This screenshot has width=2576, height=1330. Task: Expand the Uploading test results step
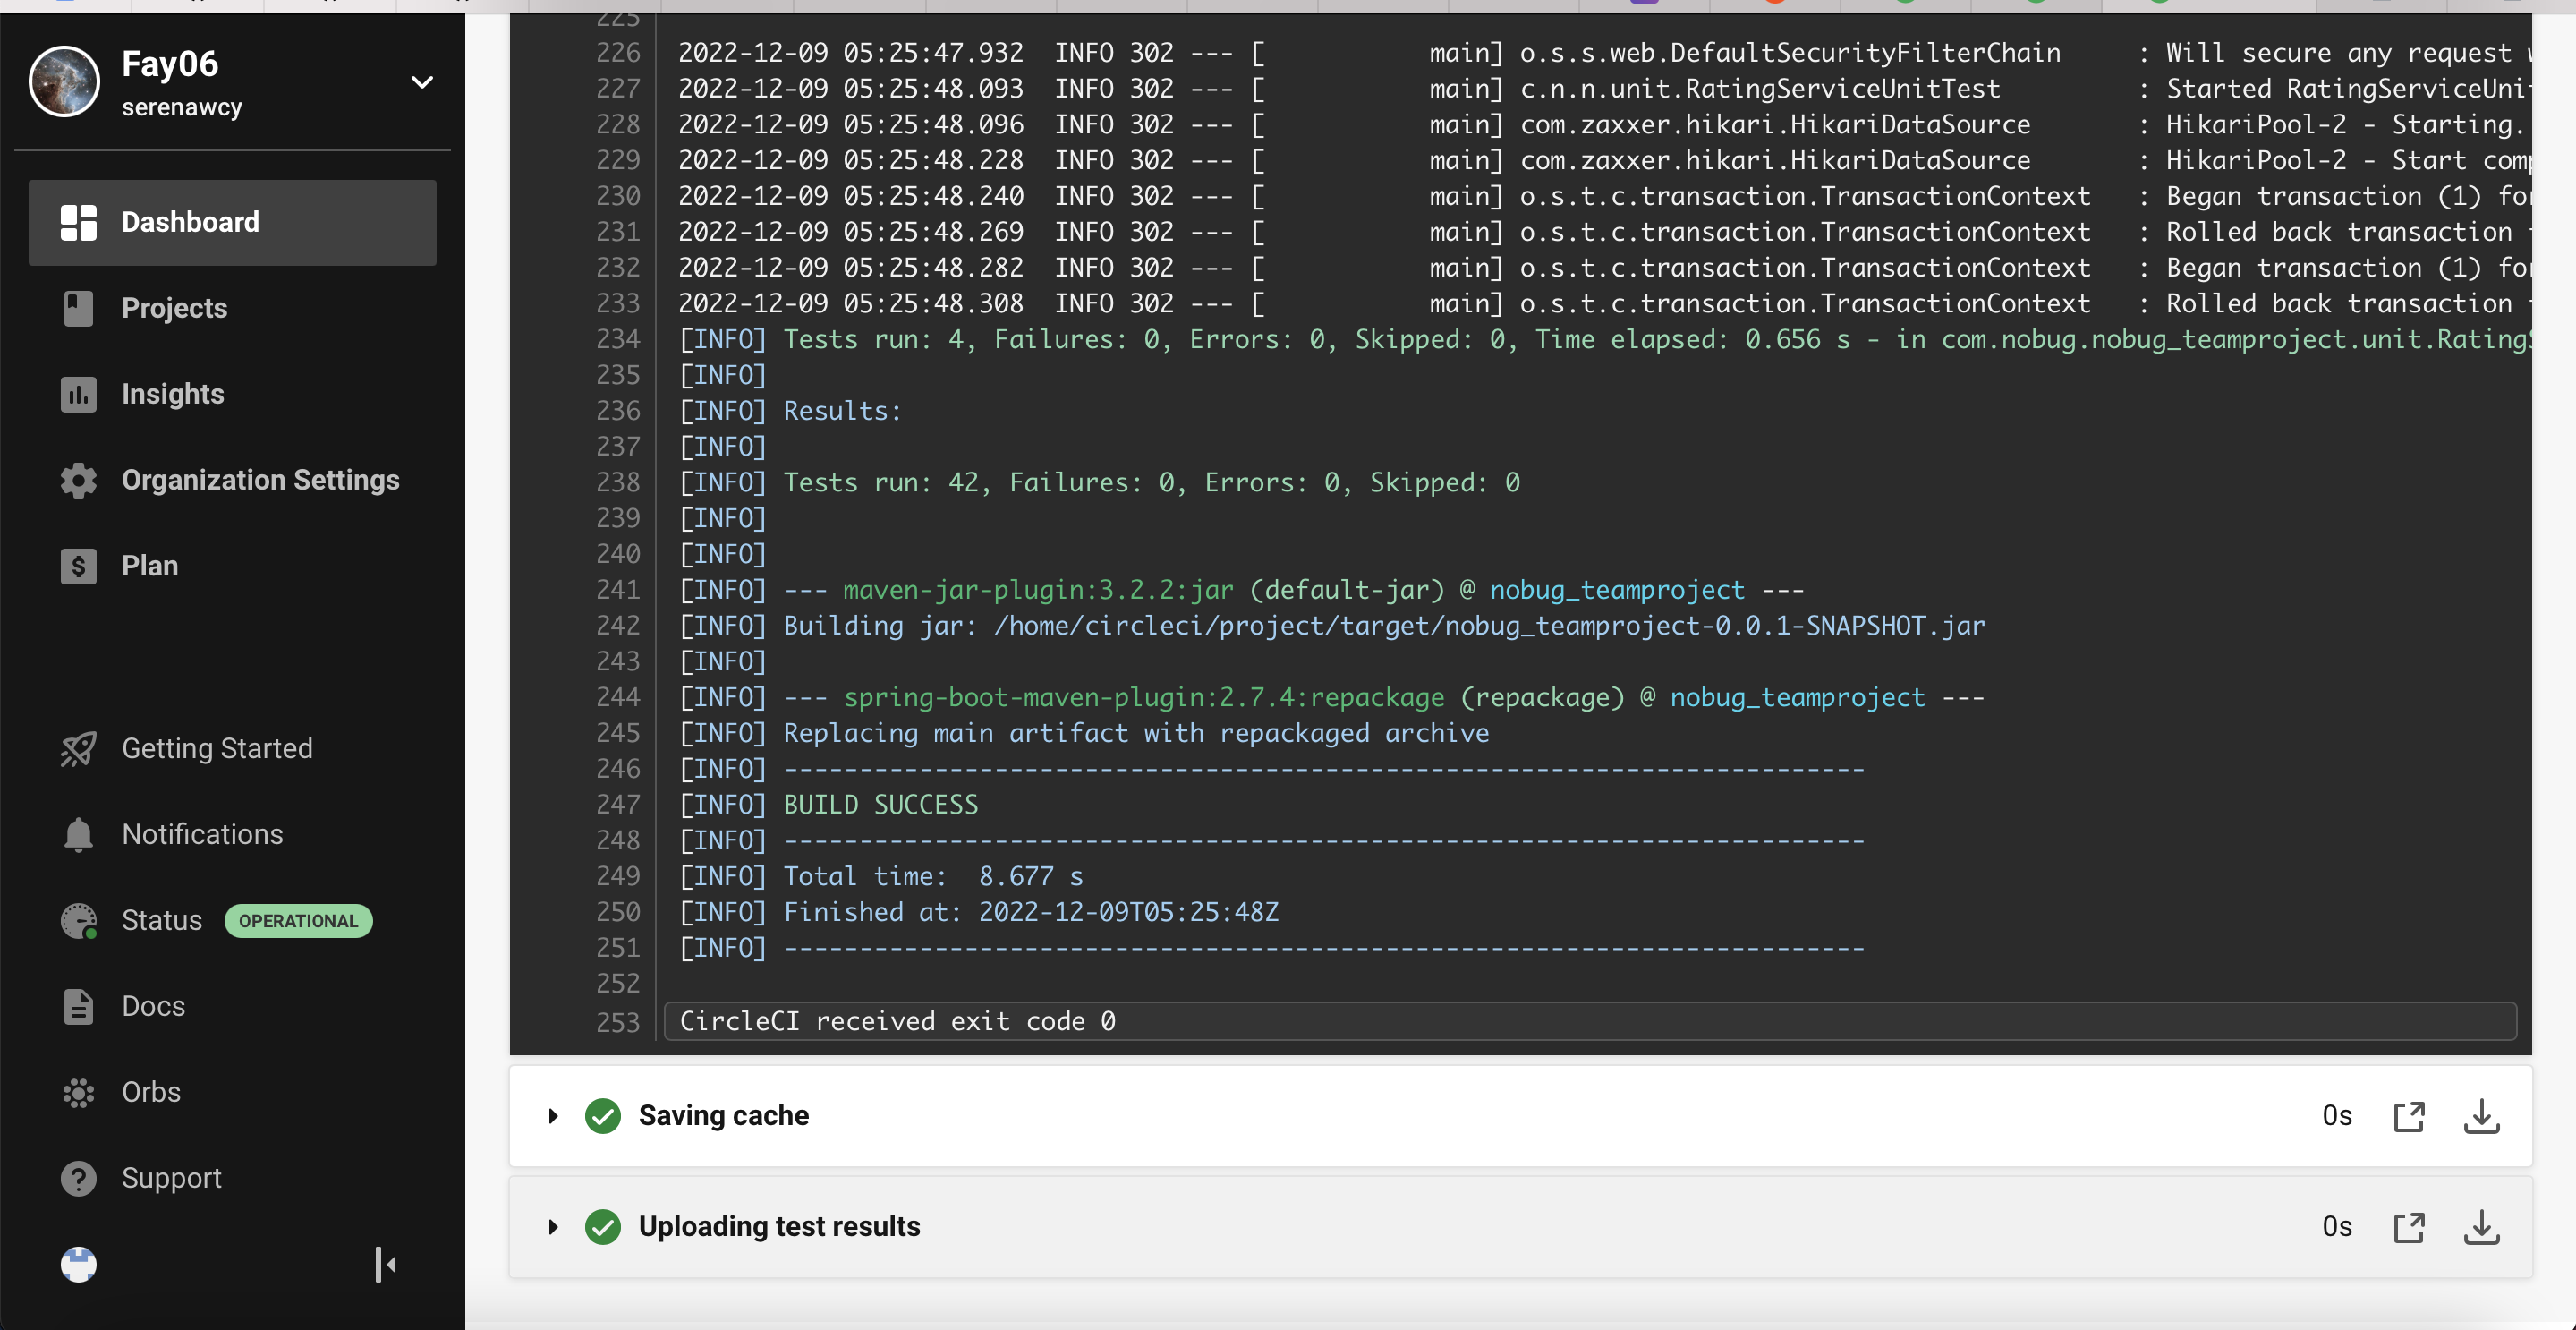pyautogui.click(x=553, y=1227)
